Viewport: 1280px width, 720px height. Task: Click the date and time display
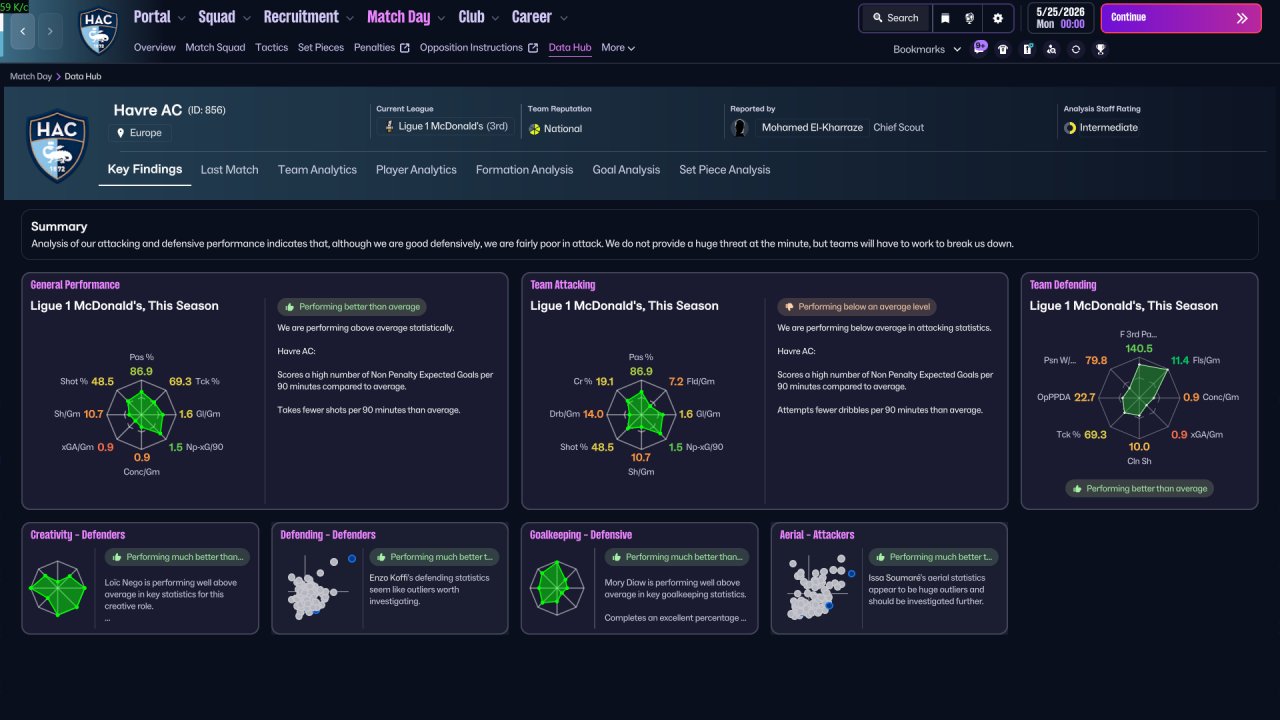(1060, 18)
